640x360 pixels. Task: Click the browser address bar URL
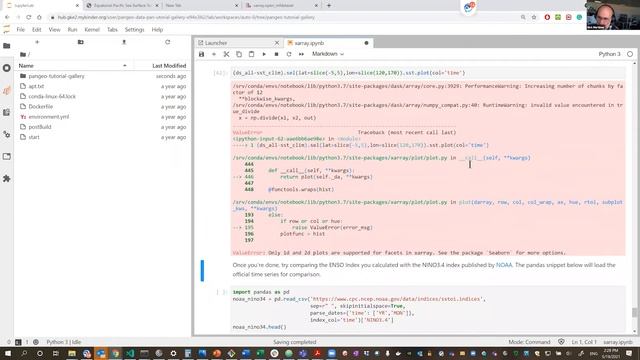[x=186, y=17]
